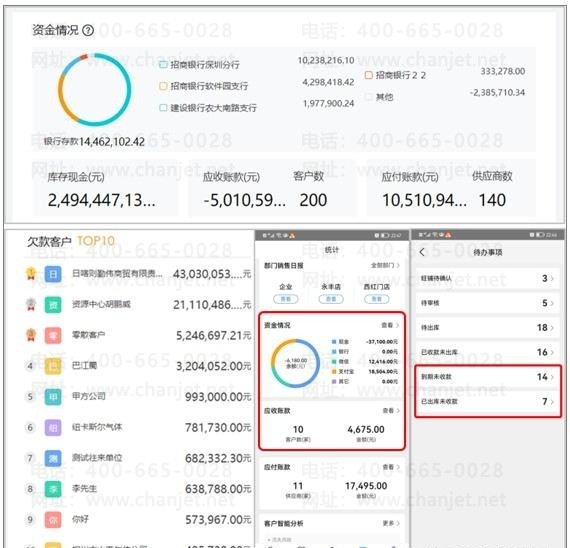The width and height of the screenshot is (570, 548).
Task: Toggle 招商银行深圳分行 legend square
Action: (163, 65)
